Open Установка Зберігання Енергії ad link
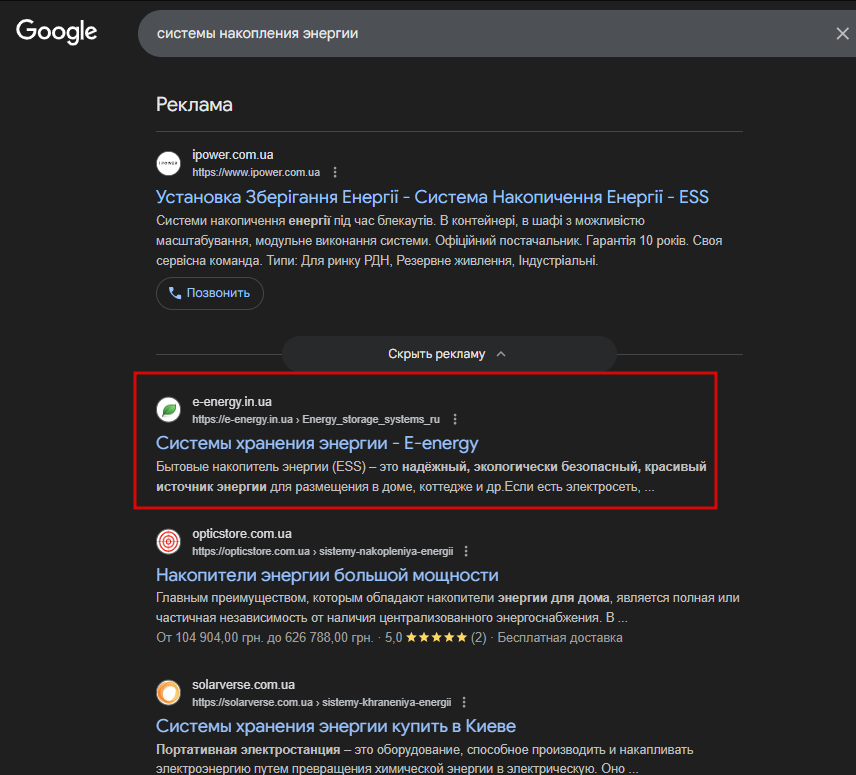This screenshot has width=856, height=775. pyautogui.click(x=432, y=196)
